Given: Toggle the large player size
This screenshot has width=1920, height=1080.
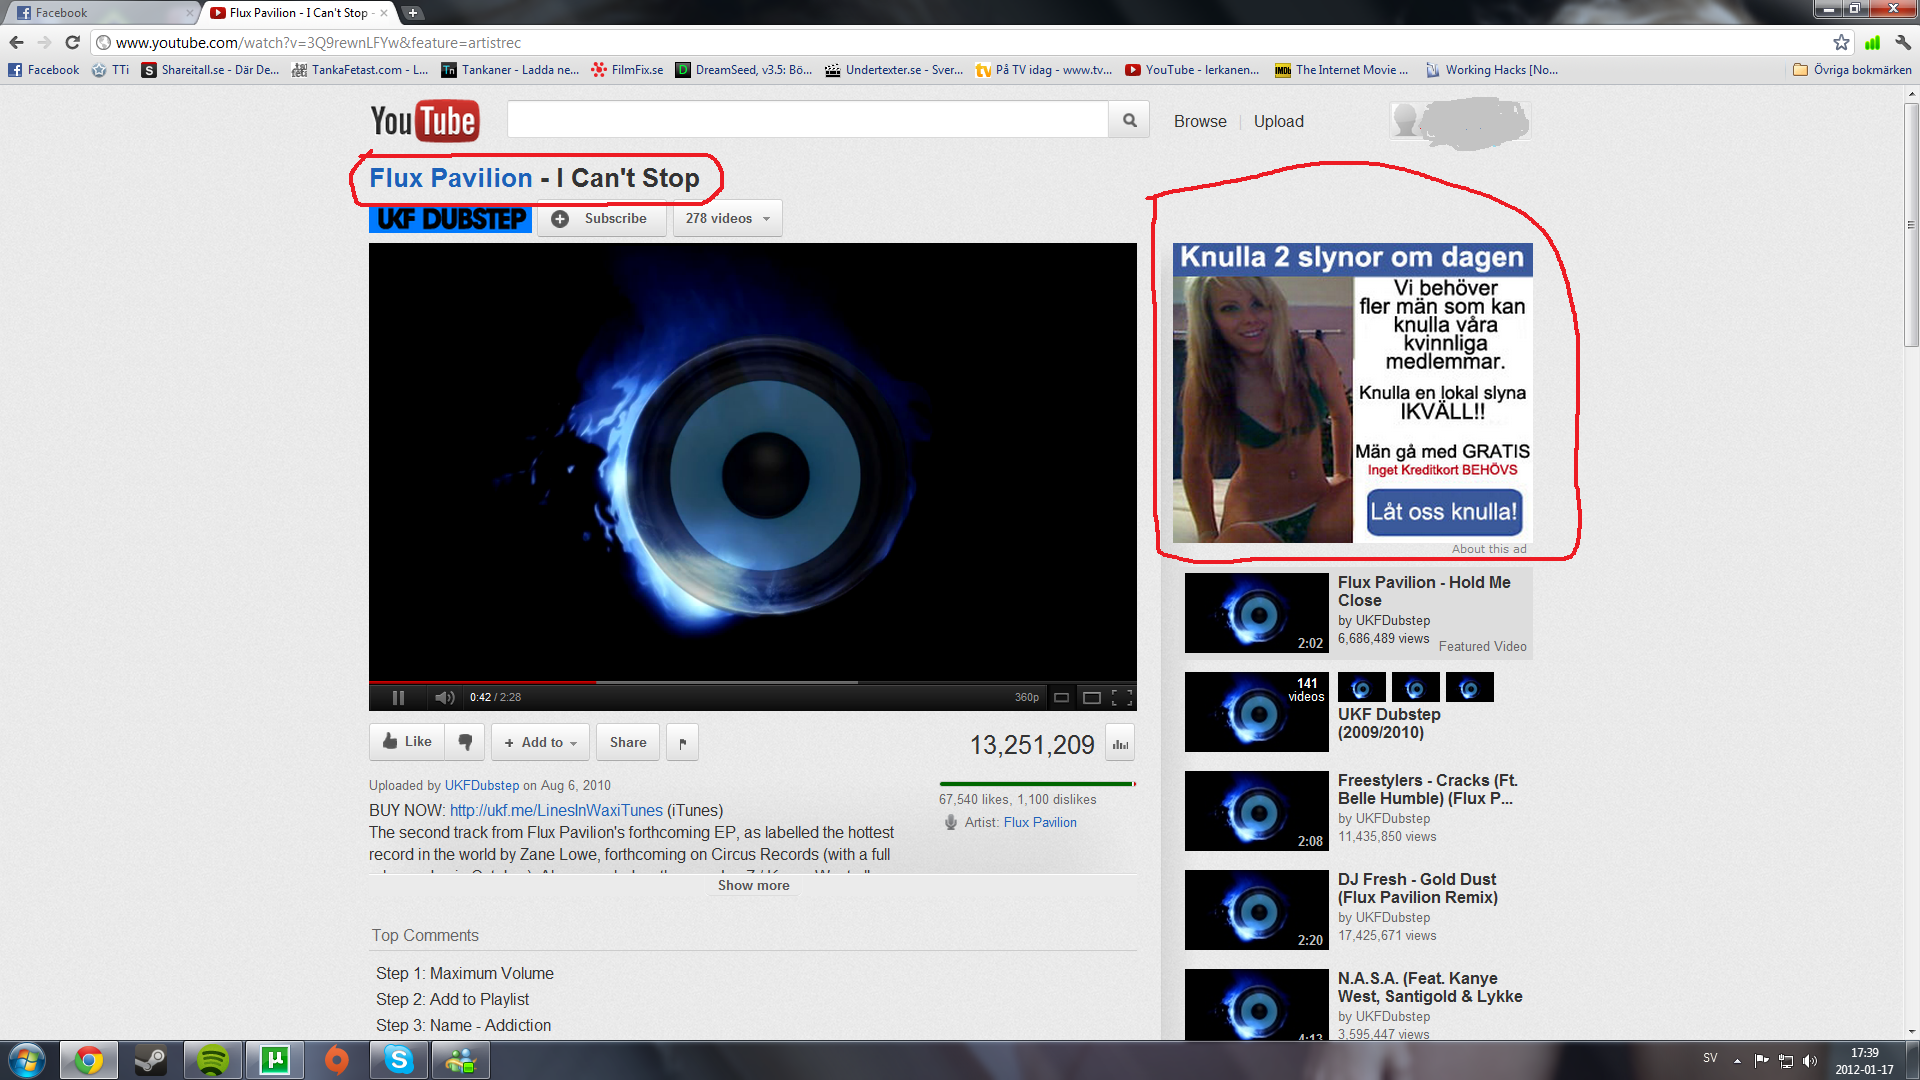Looking at the screenshot, I should [x=1092, y=697].
